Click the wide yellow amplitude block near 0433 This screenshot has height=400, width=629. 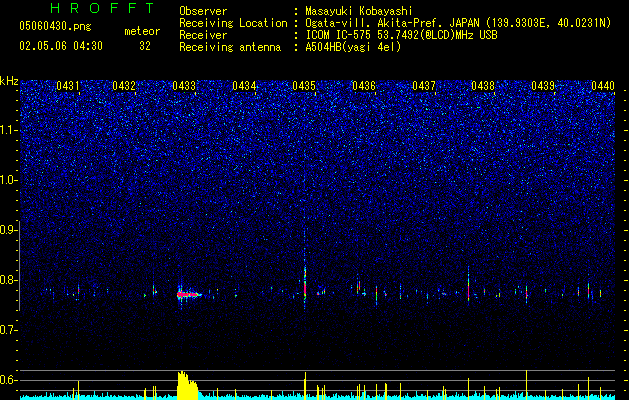tap(188, 384)
